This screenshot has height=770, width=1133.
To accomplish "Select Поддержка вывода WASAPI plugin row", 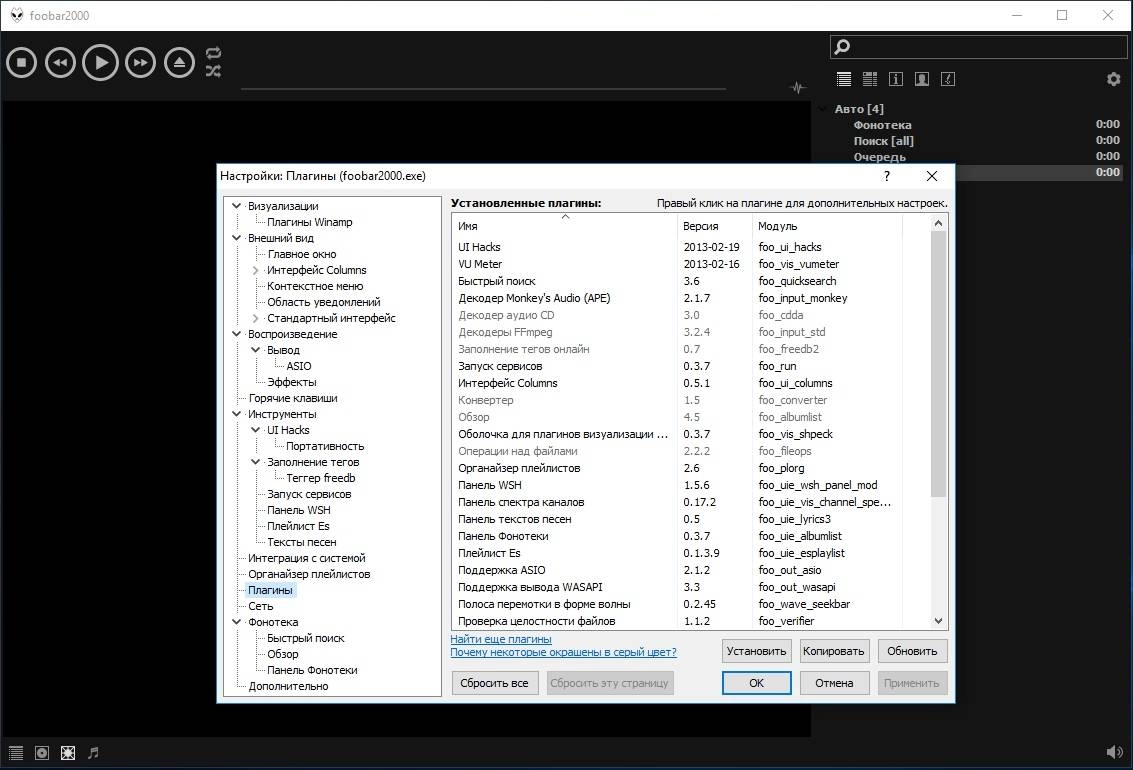I will pyautogui.click(x=679, y=587).
